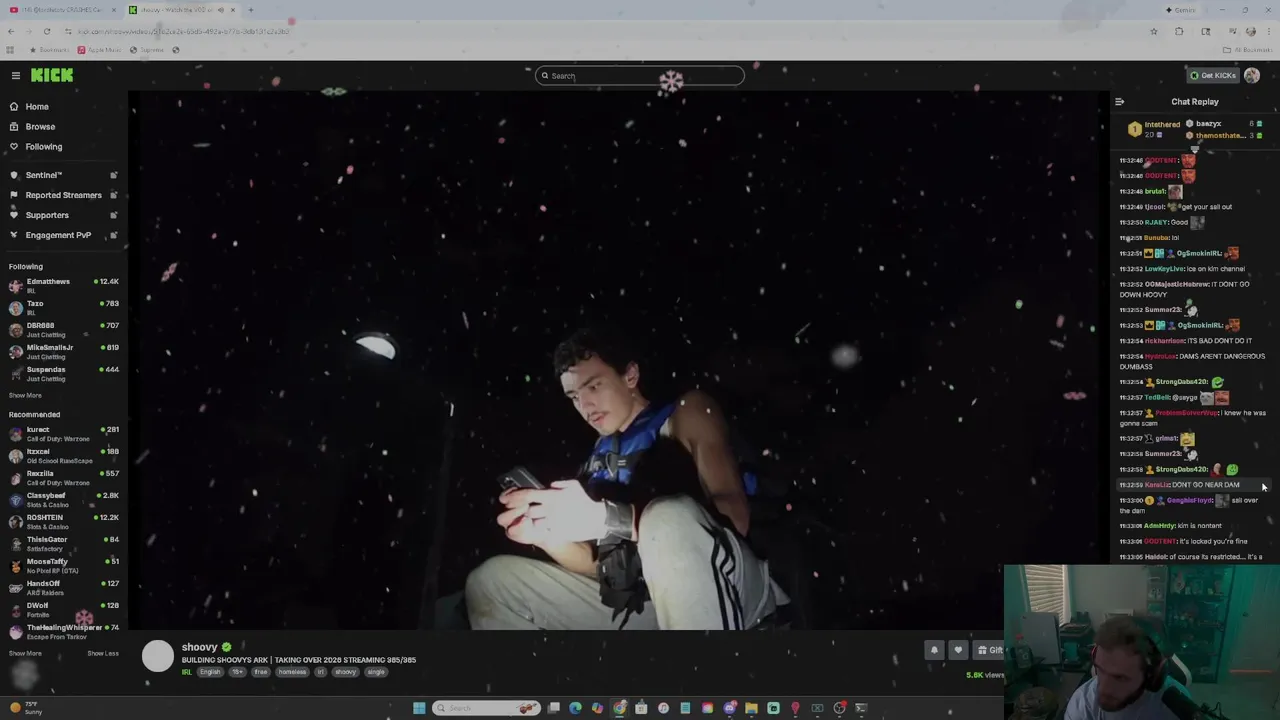Click the lock icon beside Supporters
This screenshot has height=720, width=1280.
click(113, 215)
